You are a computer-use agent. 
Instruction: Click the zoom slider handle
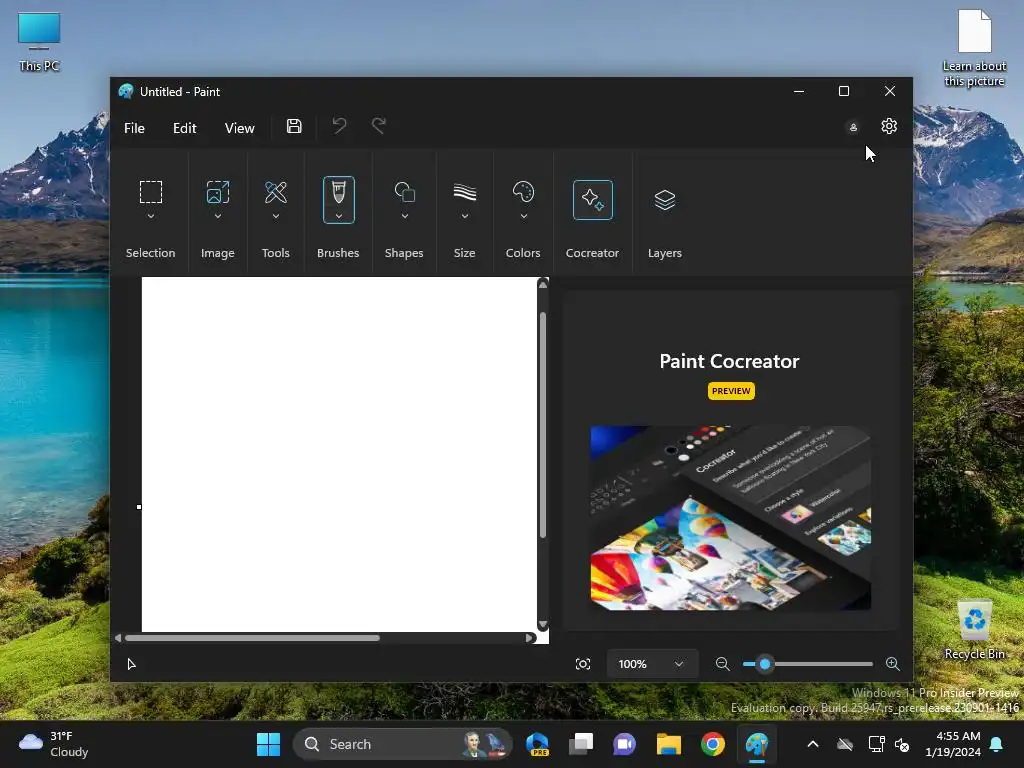pos(765,664)
